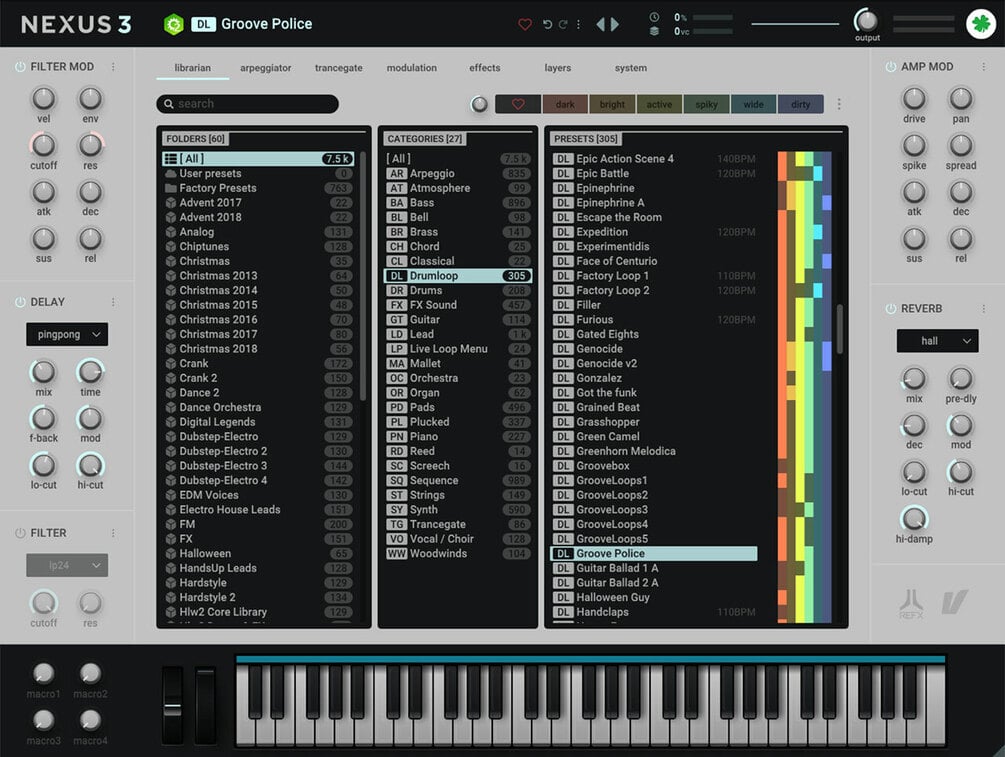Open the hall reverb type dropdown
1005x757 pixels.
pos(937,341)
